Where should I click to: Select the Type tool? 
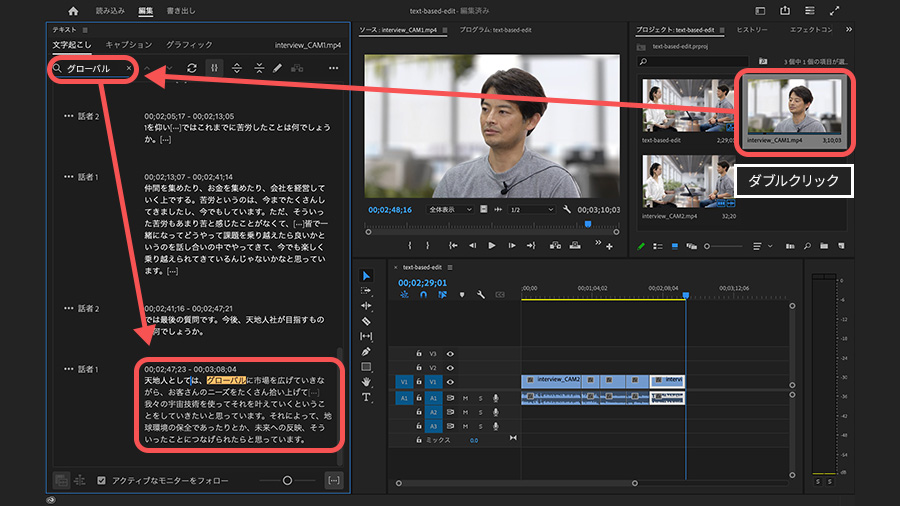point(366,397)
